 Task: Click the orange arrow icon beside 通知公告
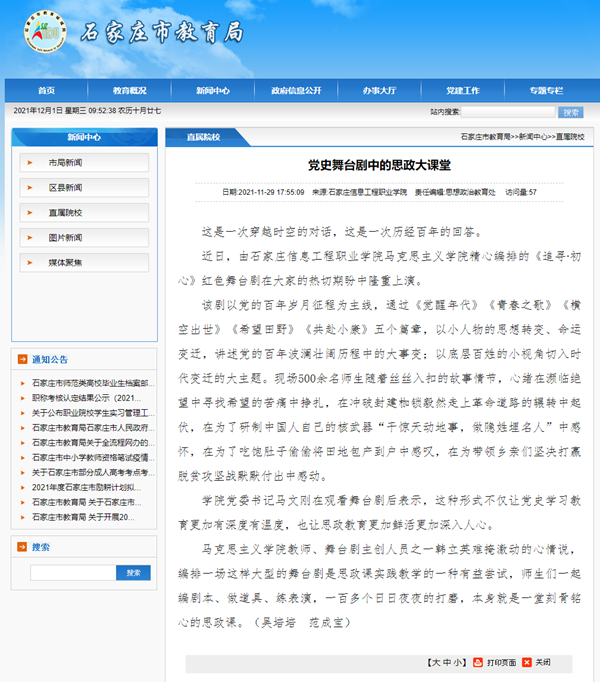click(22, 359)
